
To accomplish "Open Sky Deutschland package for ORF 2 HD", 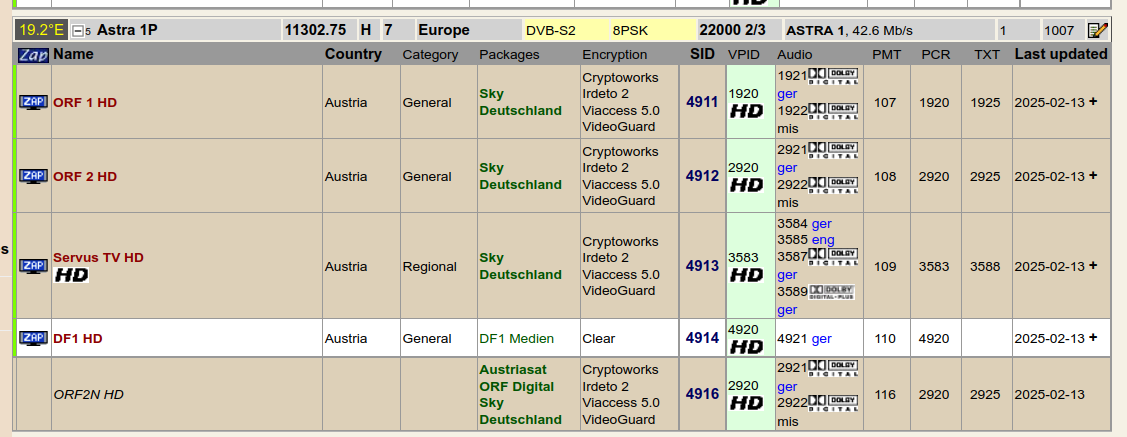I will (x=519, y=176).
